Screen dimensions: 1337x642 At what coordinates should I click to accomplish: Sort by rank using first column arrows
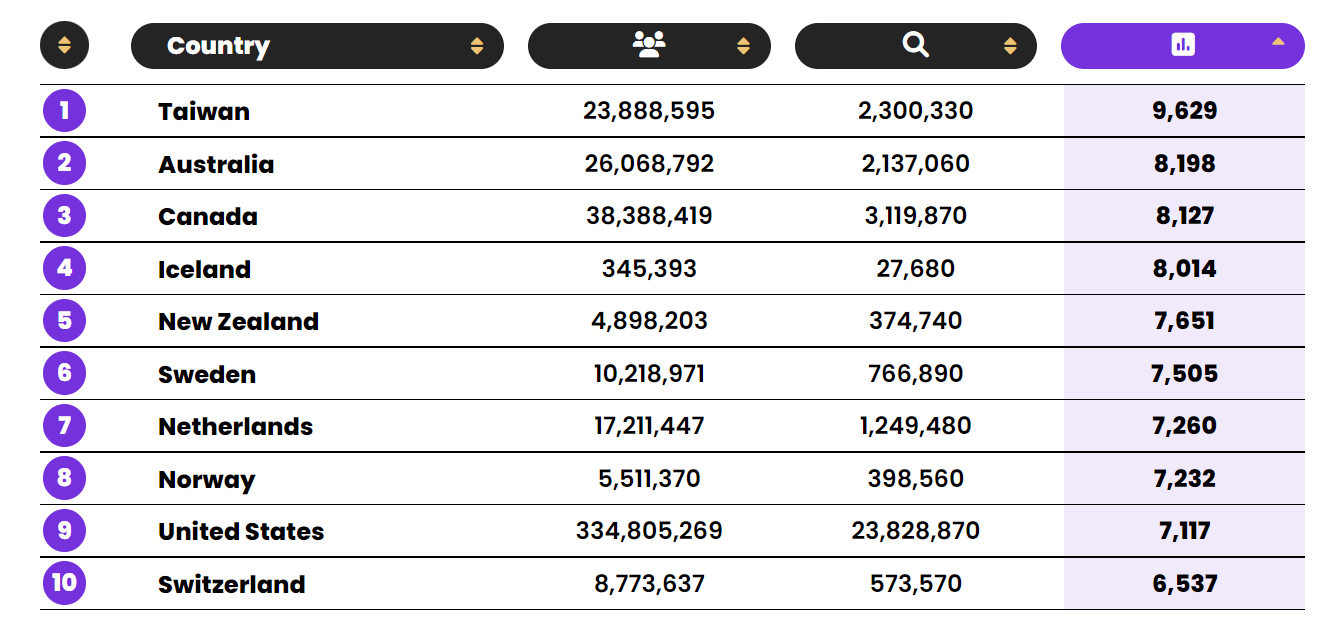point(64,46)
